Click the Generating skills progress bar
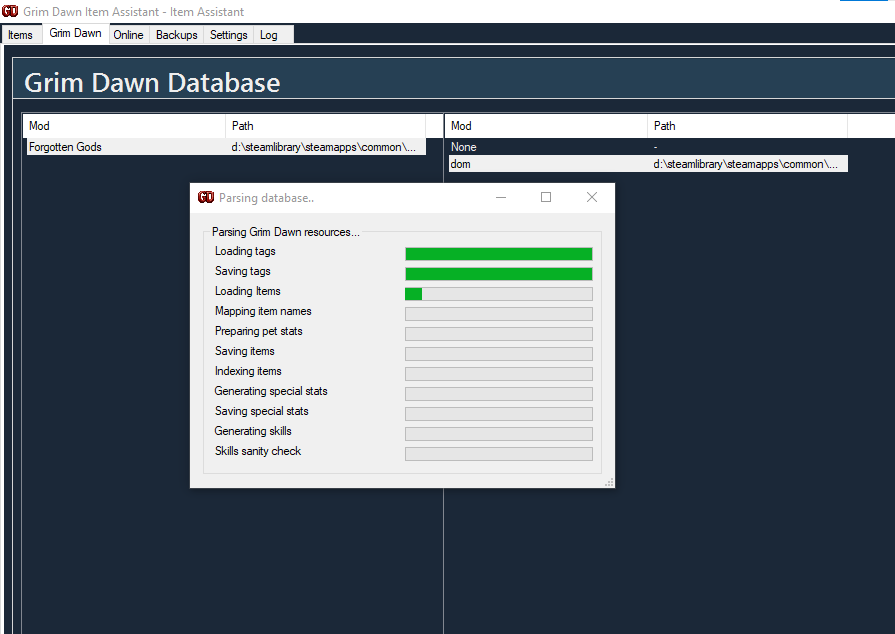 click(499, 434)
